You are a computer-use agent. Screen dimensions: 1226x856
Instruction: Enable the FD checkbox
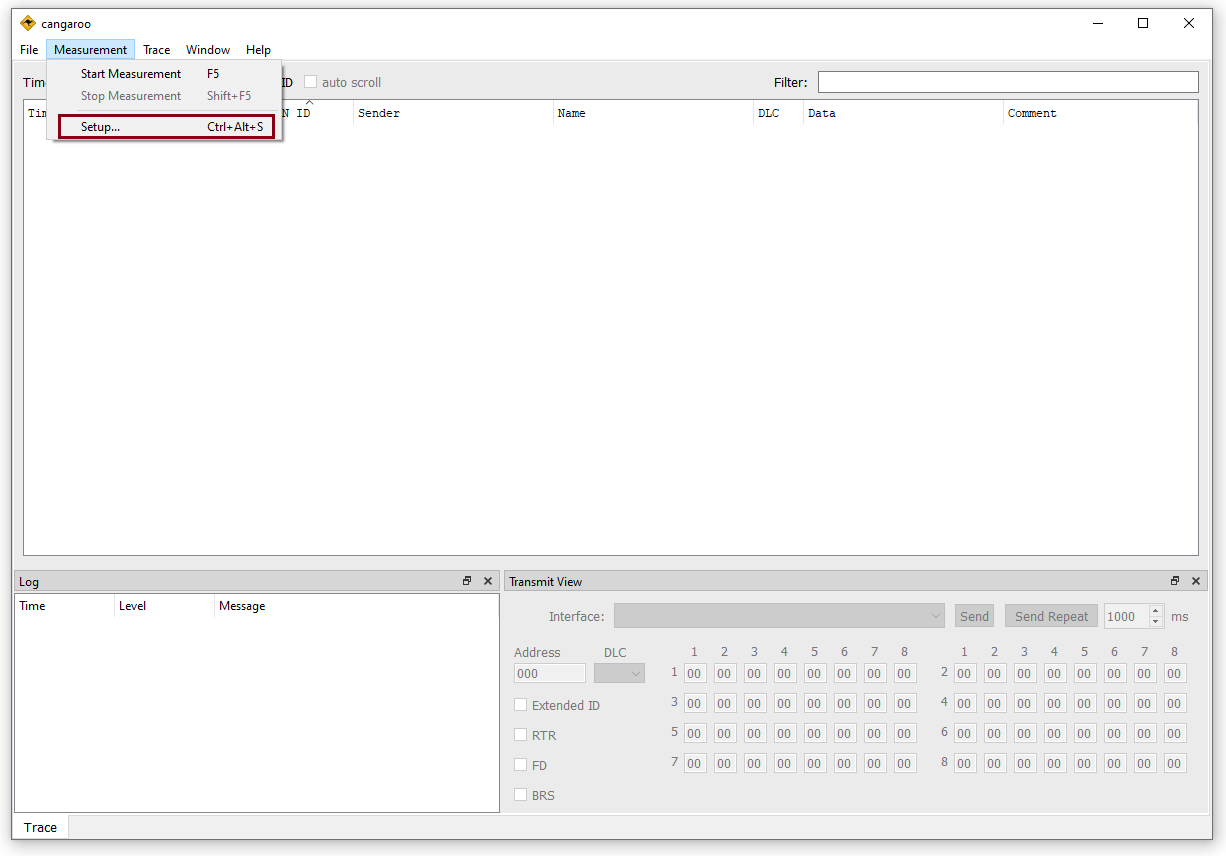click(520, 765)
